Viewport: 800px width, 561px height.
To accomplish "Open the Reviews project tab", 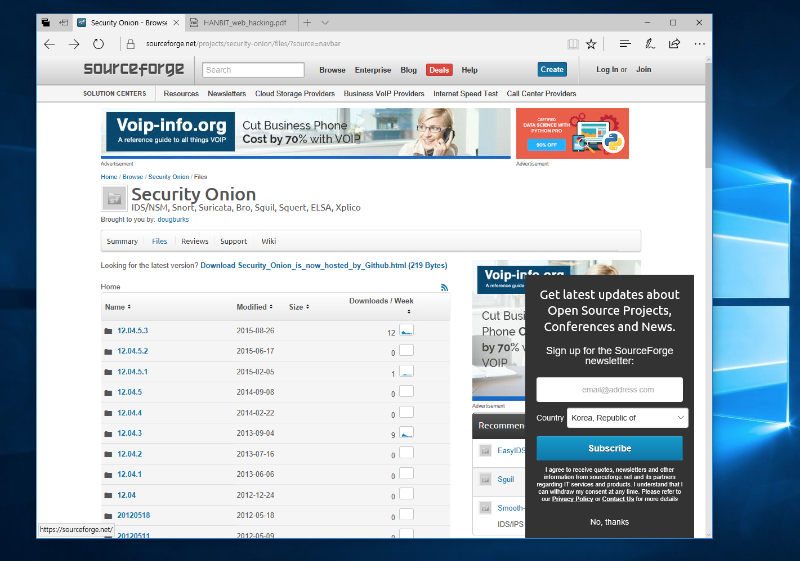I will coord(195,241).
